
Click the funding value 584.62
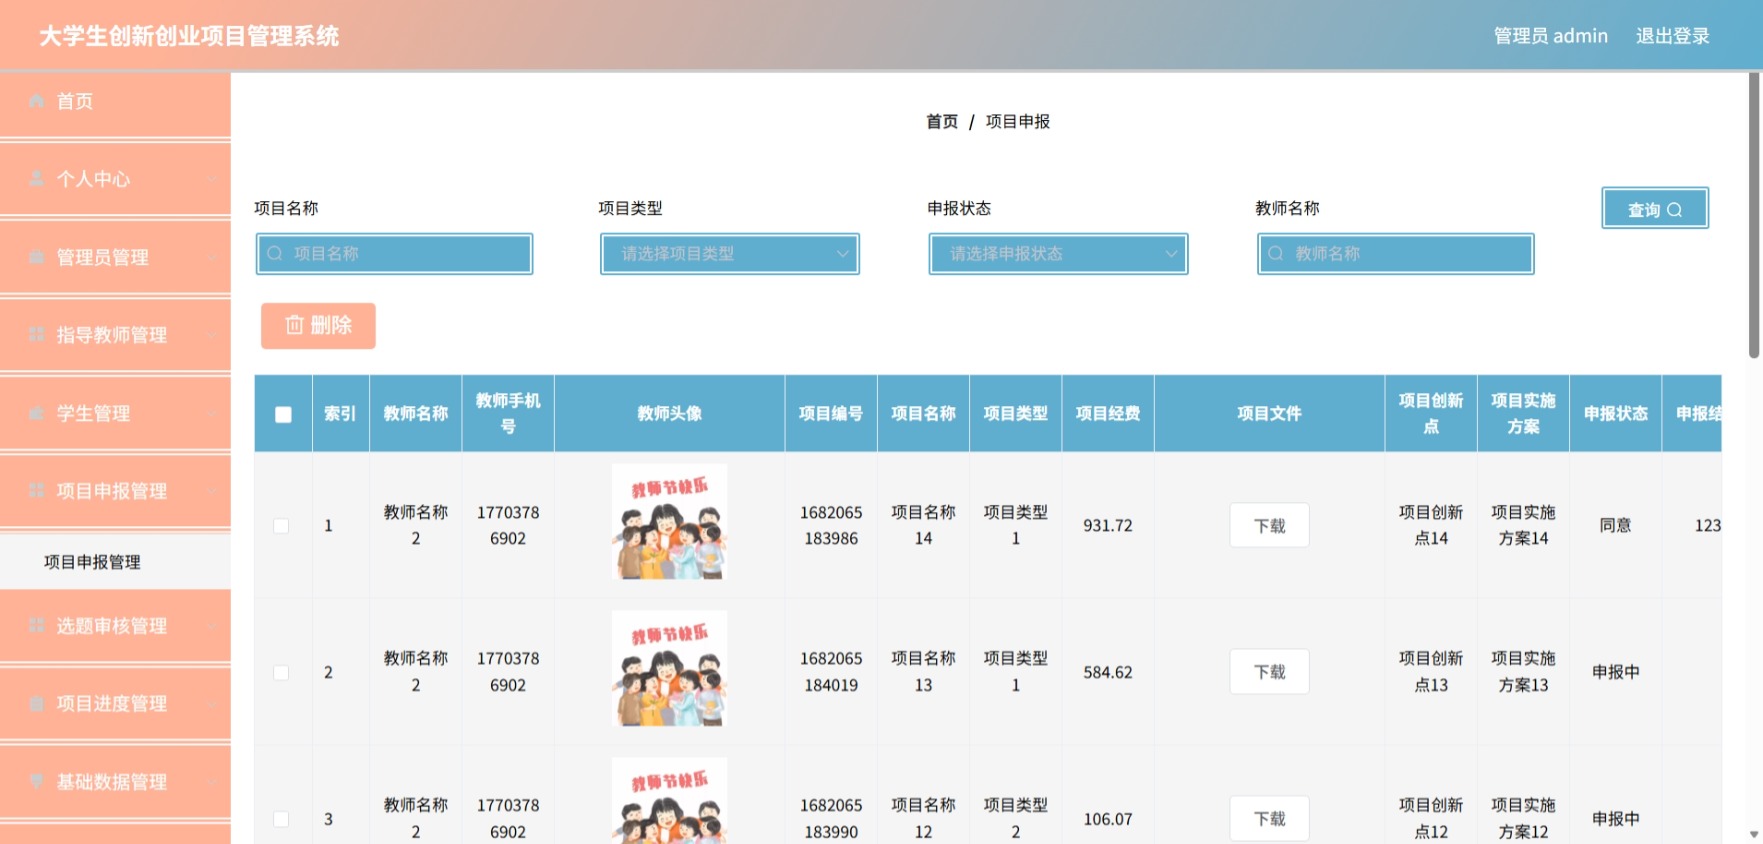click(x=1108, y=673)
